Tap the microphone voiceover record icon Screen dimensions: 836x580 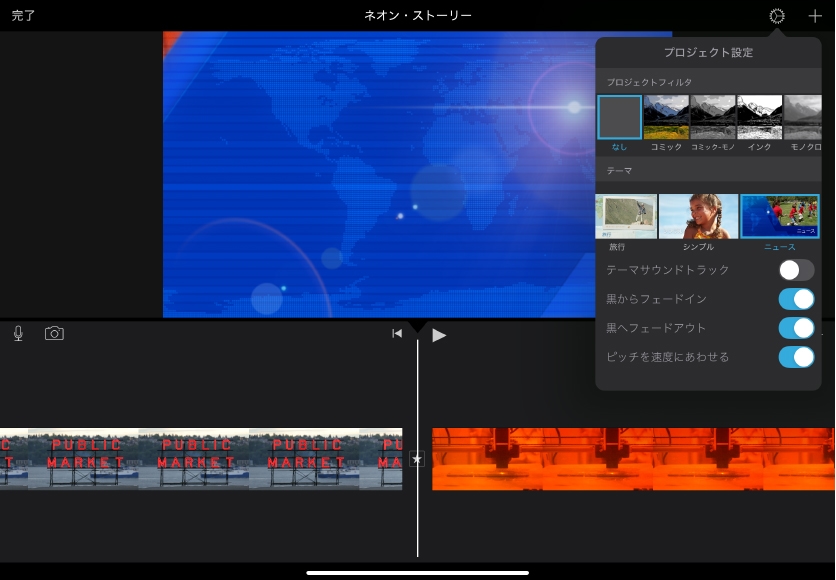coord(18,334)
